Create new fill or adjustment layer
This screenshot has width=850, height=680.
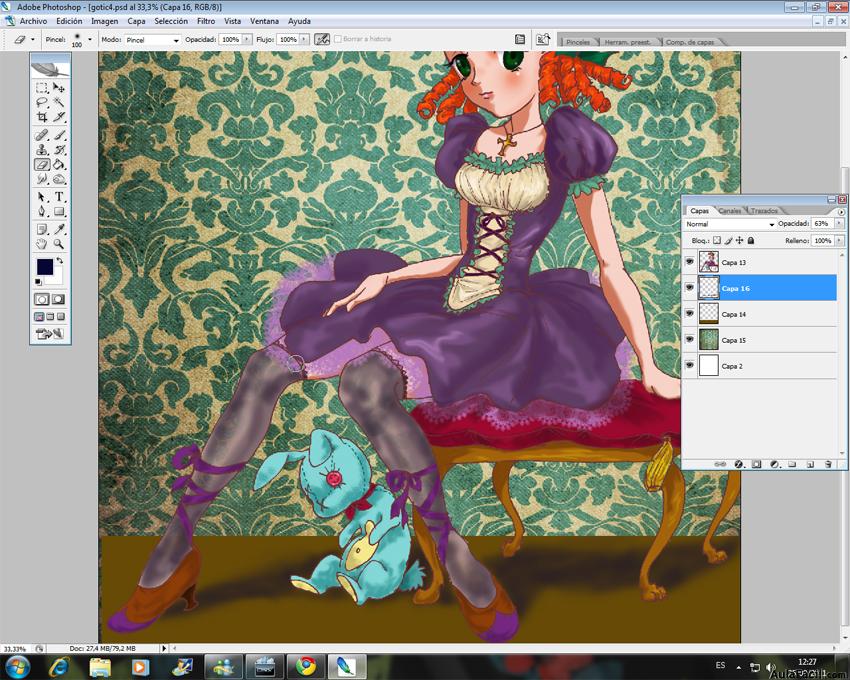click(775, 464)
